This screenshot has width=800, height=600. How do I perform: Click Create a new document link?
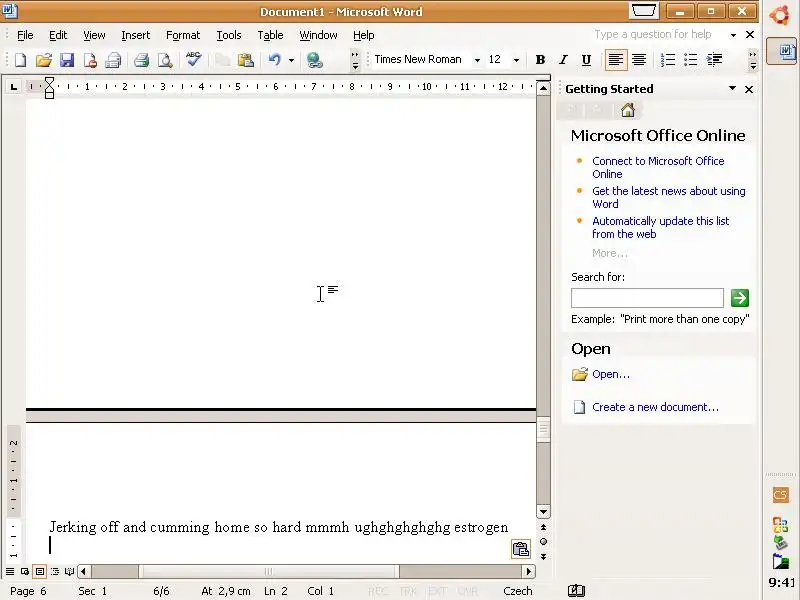[655, 407]
